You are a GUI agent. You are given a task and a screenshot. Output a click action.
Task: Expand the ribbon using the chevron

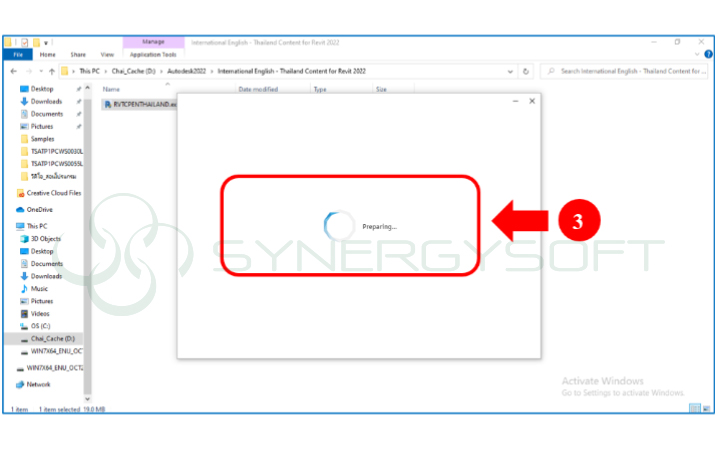click(x=696, y=55)
